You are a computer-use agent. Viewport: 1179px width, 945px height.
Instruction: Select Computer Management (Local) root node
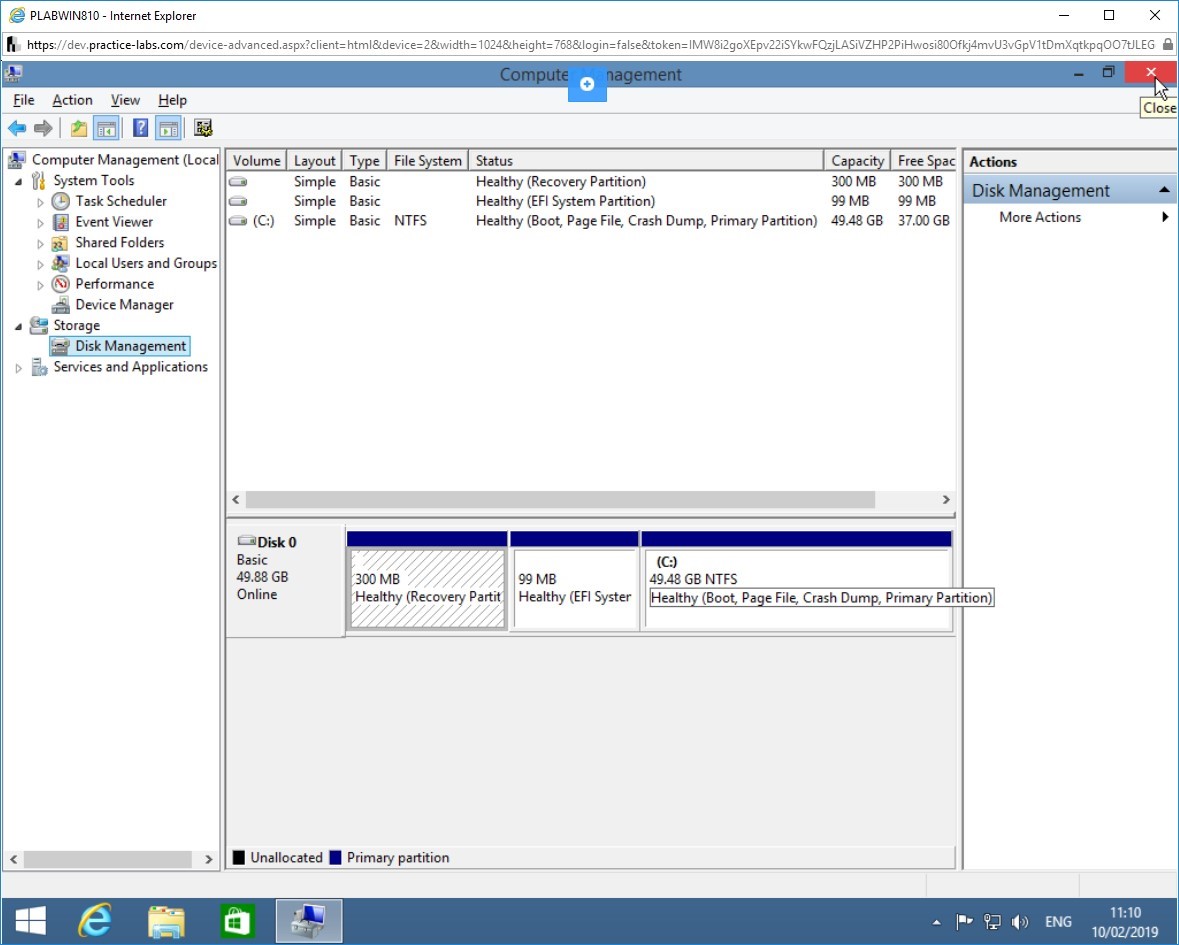pos(125,159)
